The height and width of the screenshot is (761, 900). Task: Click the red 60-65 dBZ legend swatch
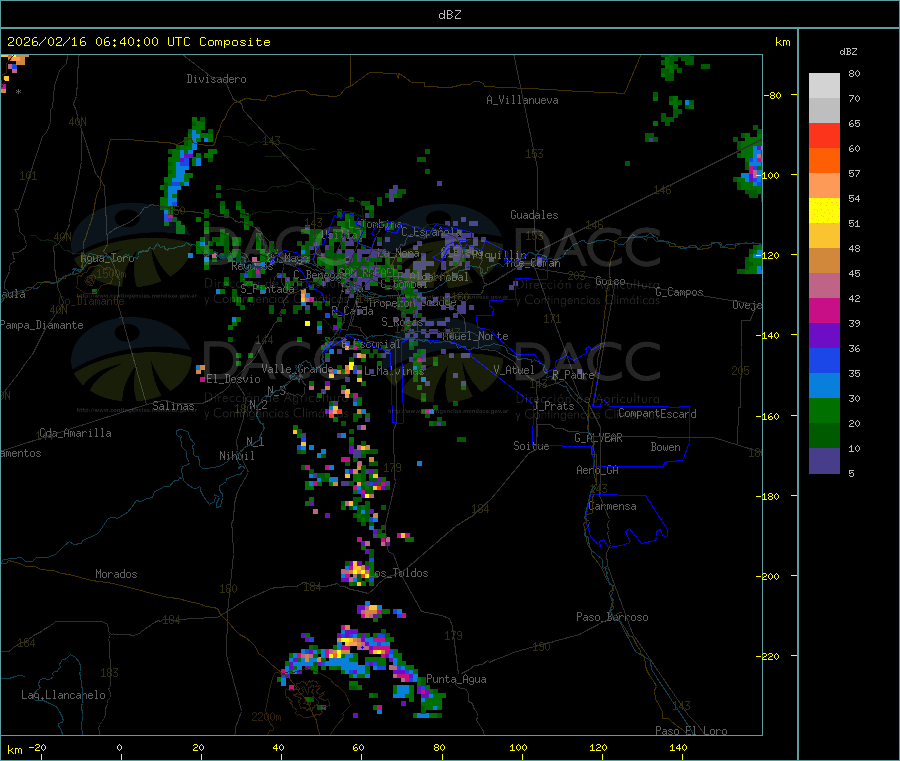pyautogui.click(x=824, y=135)
